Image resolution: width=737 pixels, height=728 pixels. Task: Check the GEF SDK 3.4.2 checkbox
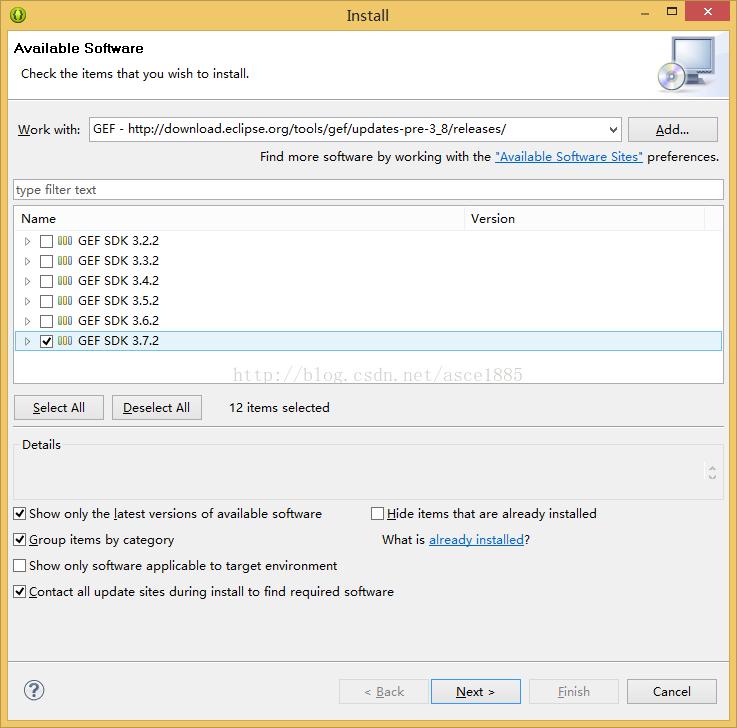46,281
